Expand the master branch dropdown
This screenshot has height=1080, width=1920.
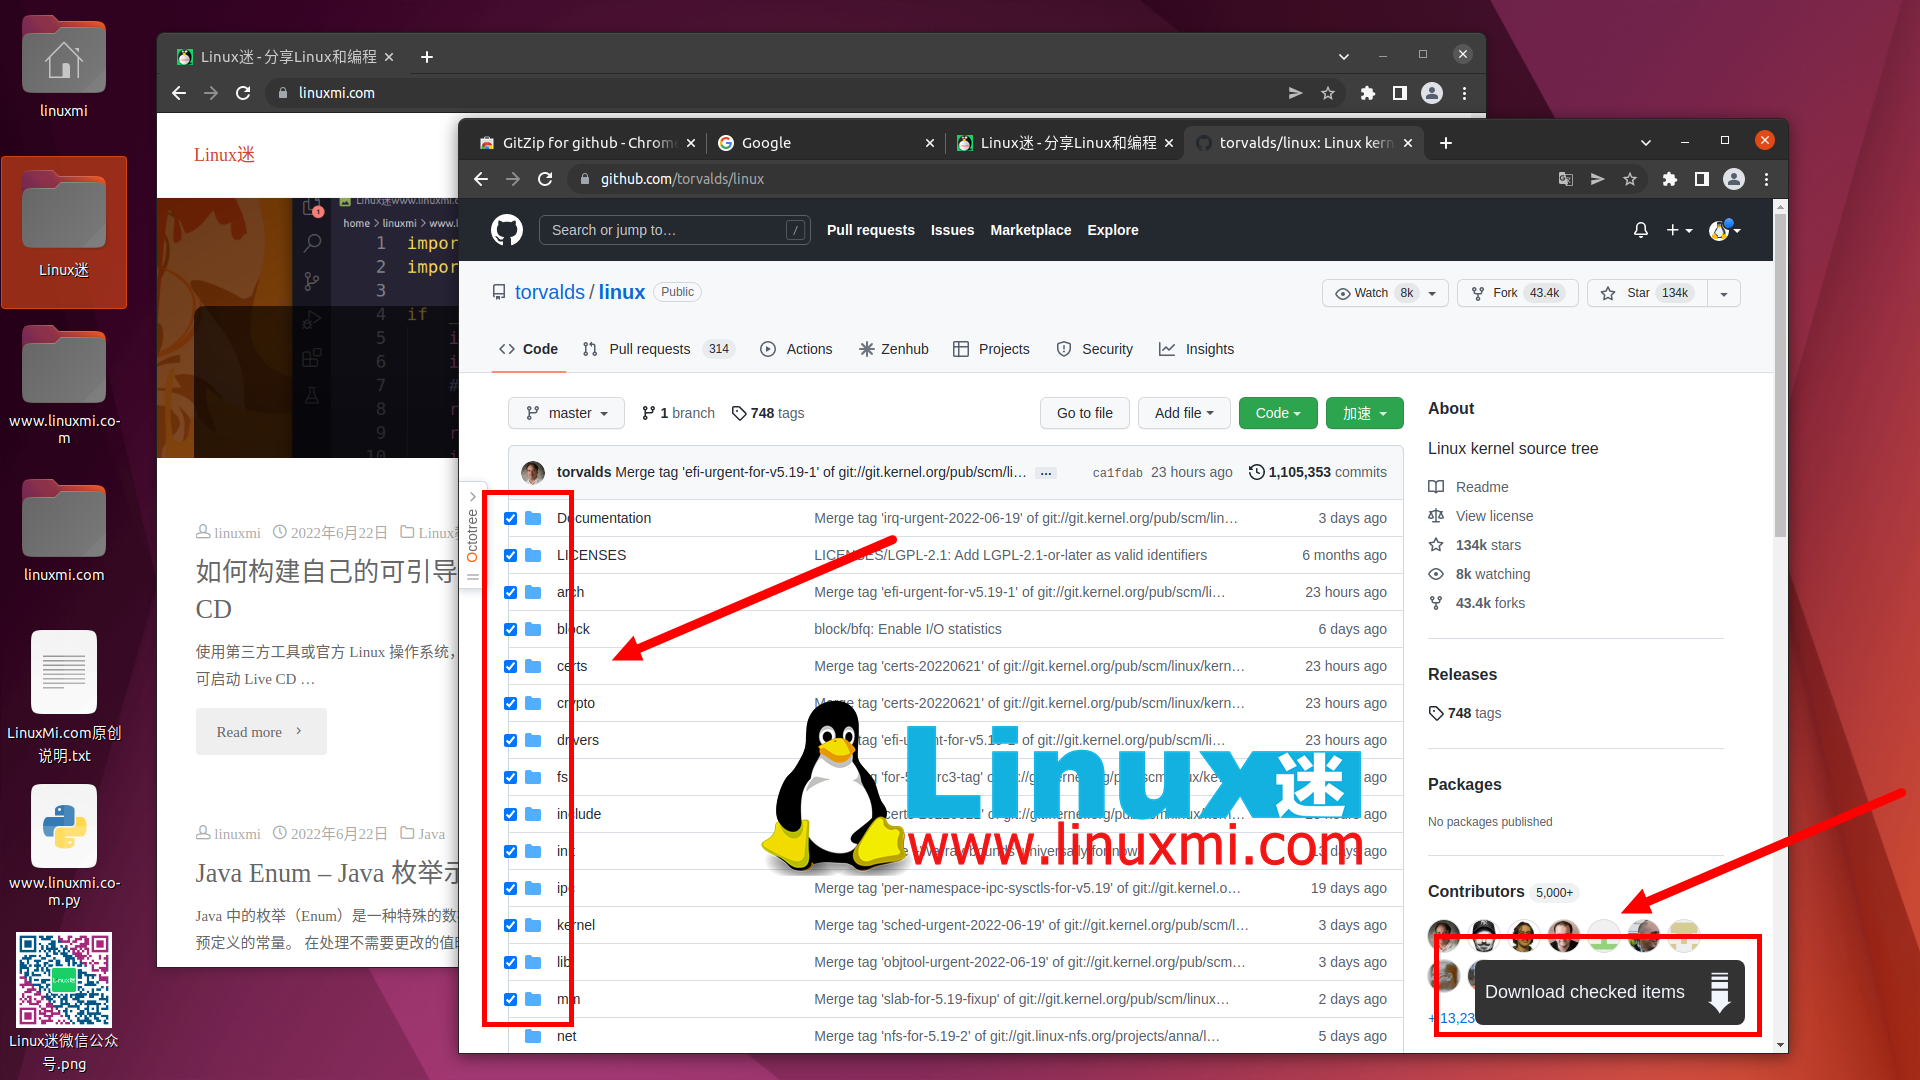(x=563, y=413)
